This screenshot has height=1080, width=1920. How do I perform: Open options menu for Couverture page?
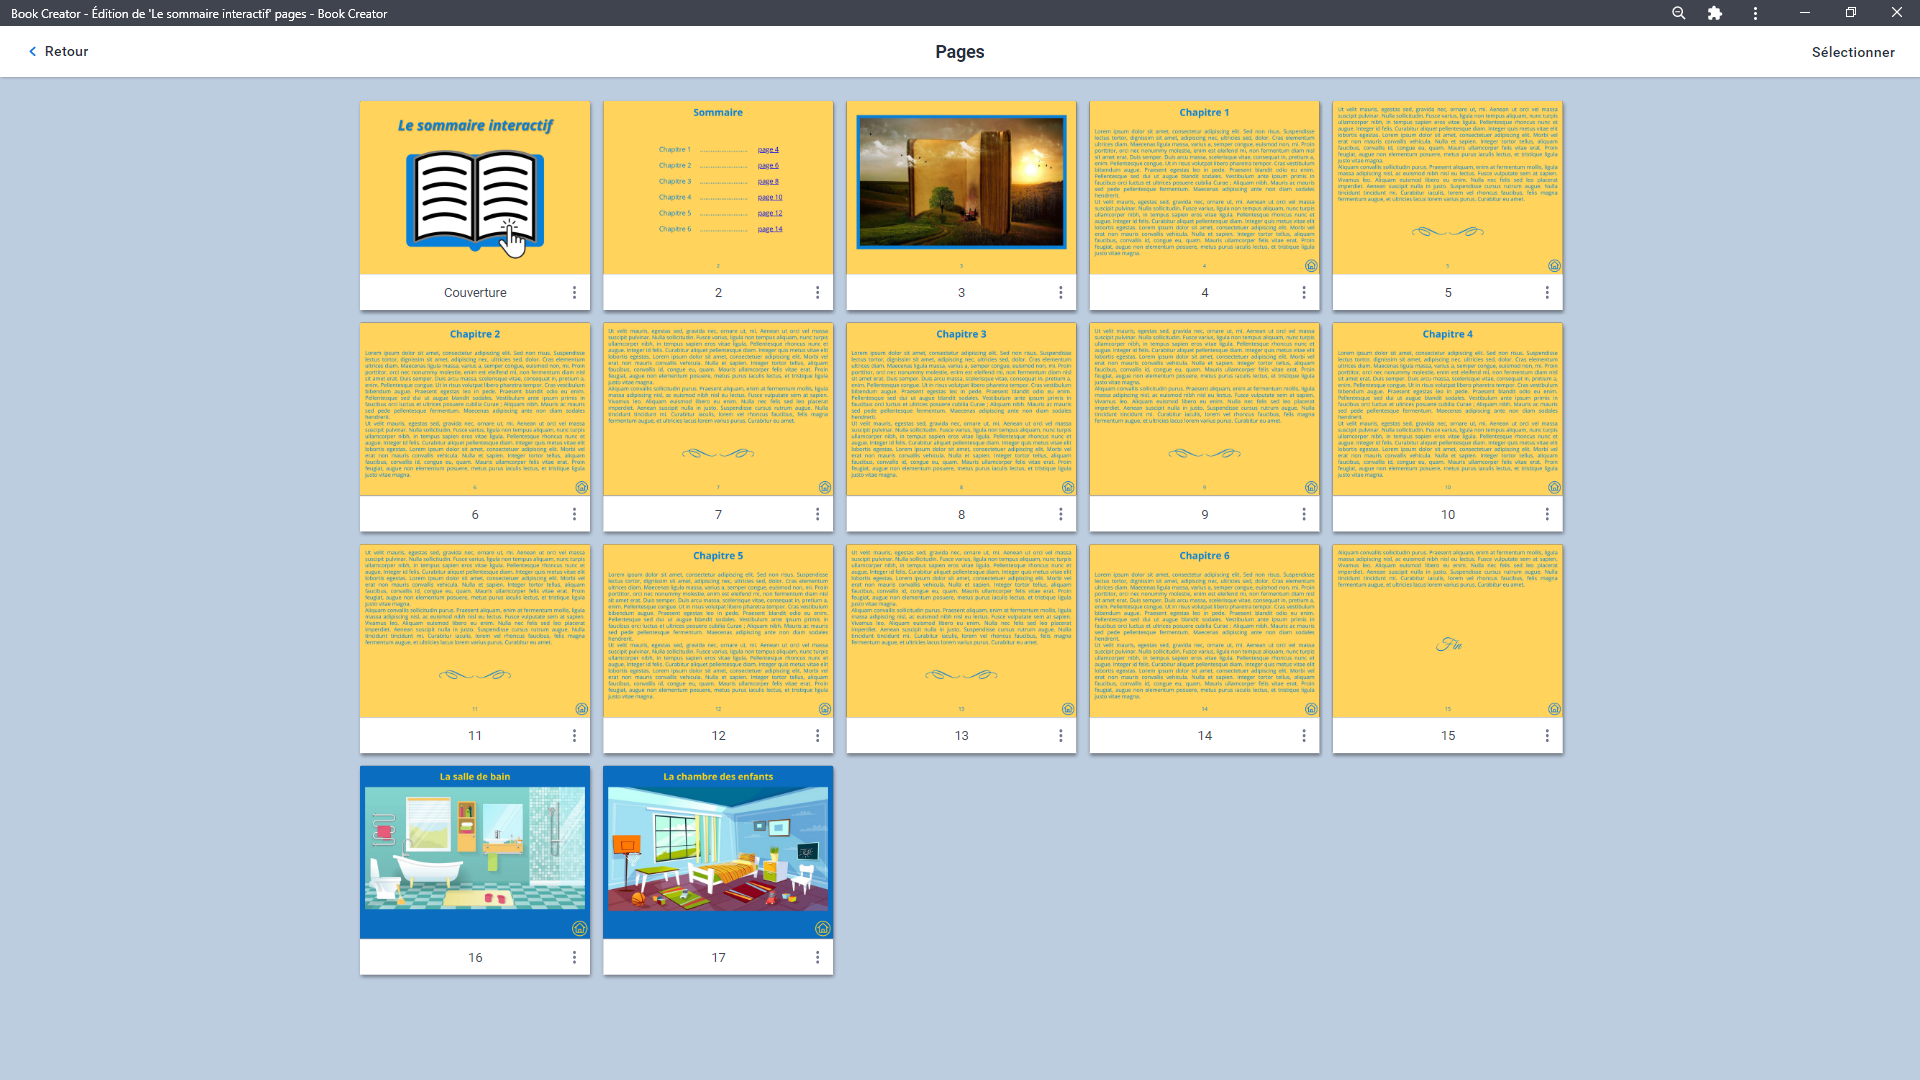[574, 292]
